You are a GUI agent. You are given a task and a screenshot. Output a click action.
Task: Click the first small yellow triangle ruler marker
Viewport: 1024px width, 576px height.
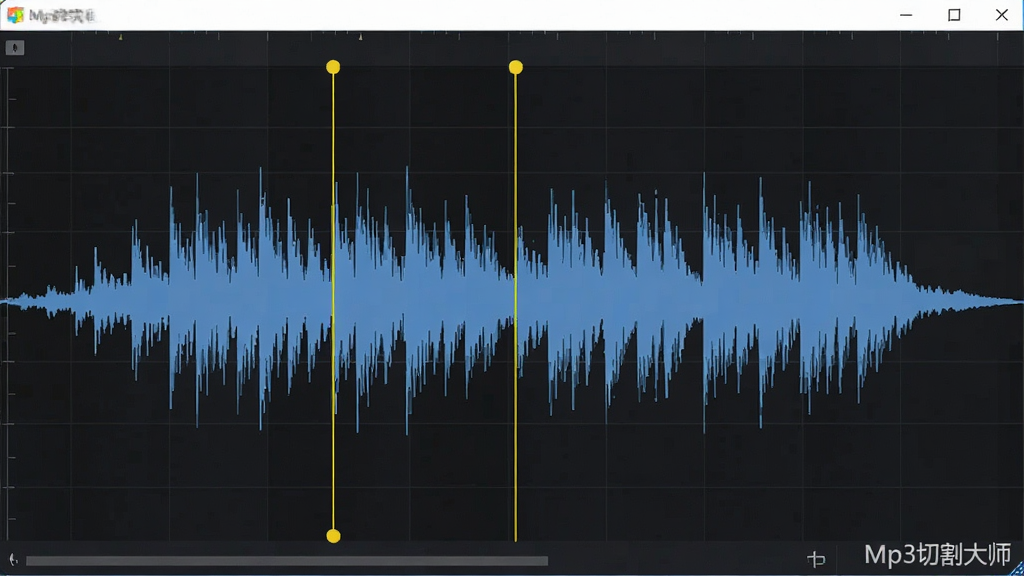point(120,37)
